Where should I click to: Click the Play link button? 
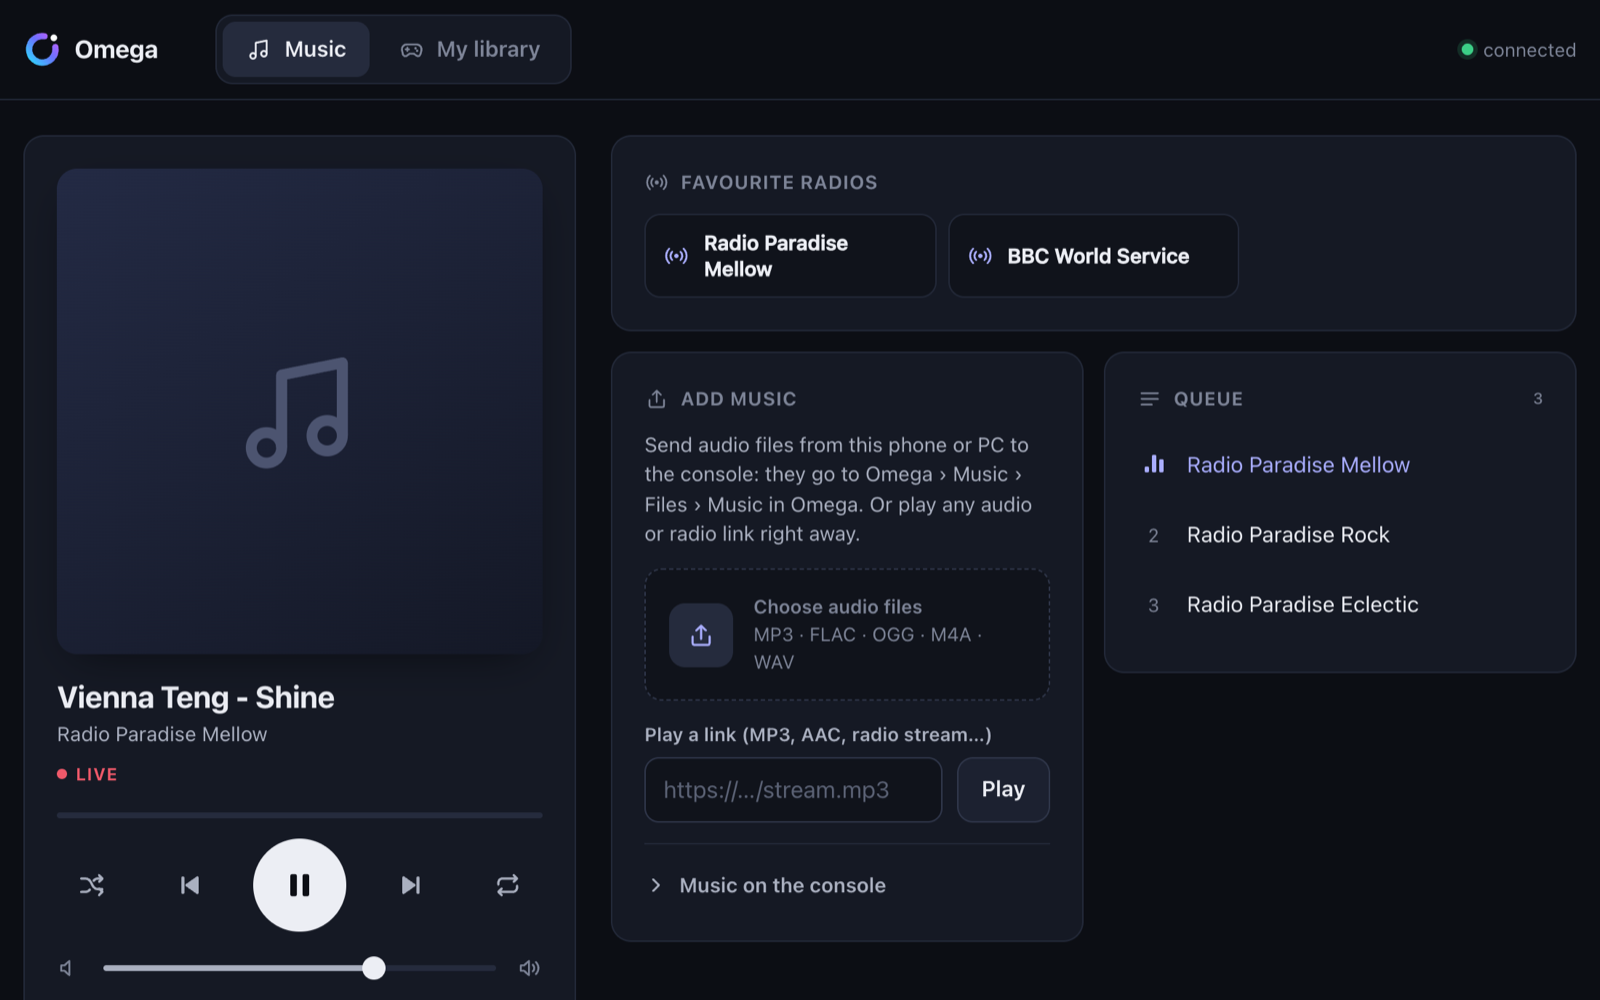tap(1003, 790)
